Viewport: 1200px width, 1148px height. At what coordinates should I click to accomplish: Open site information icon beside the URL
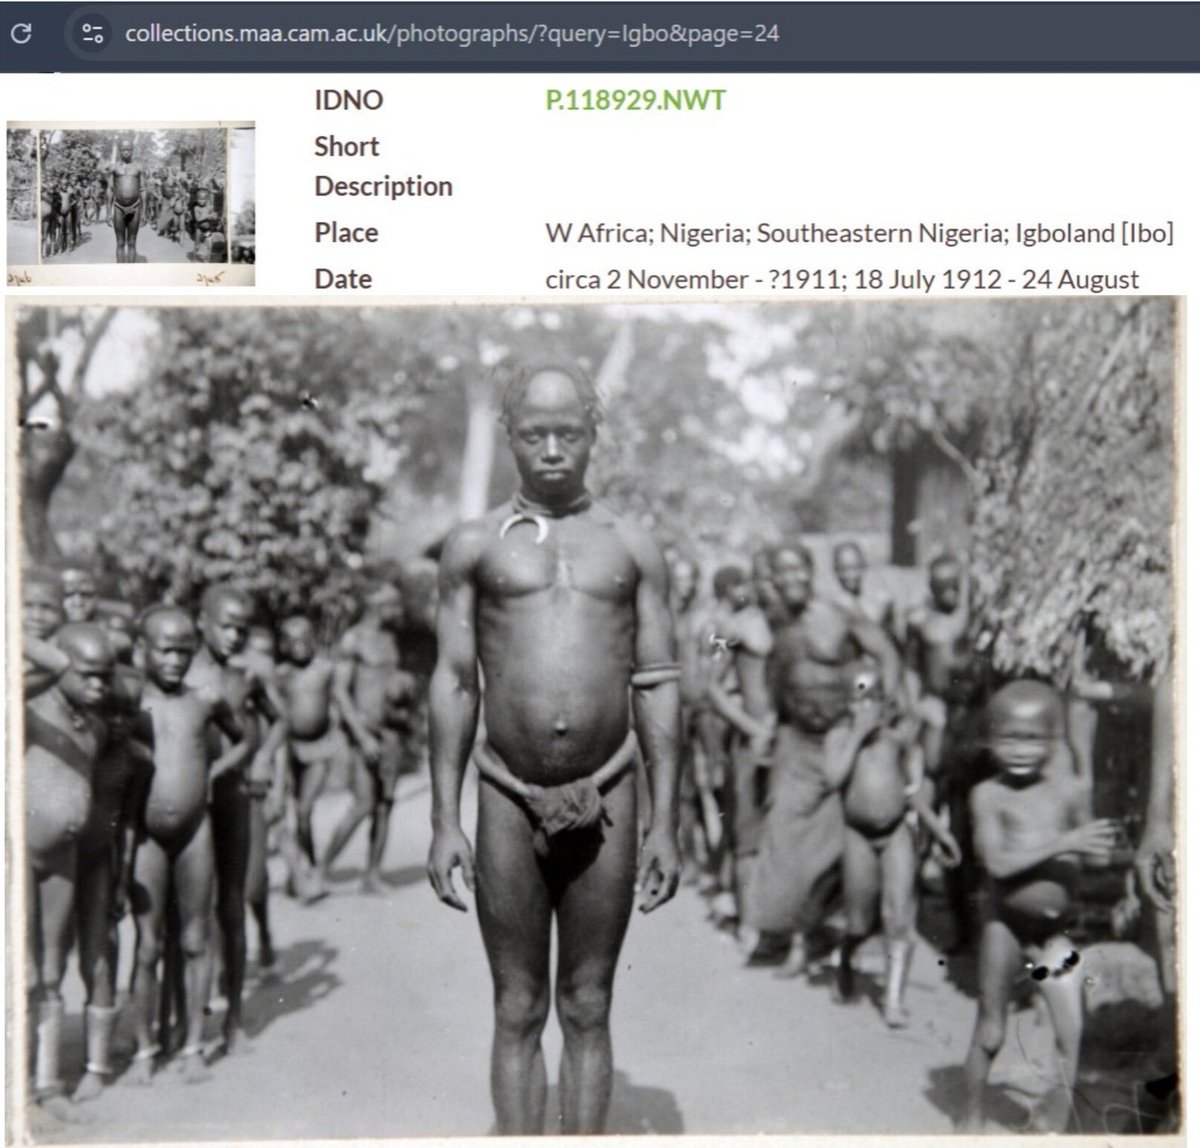pyautogui.click(x=92, y=33)
